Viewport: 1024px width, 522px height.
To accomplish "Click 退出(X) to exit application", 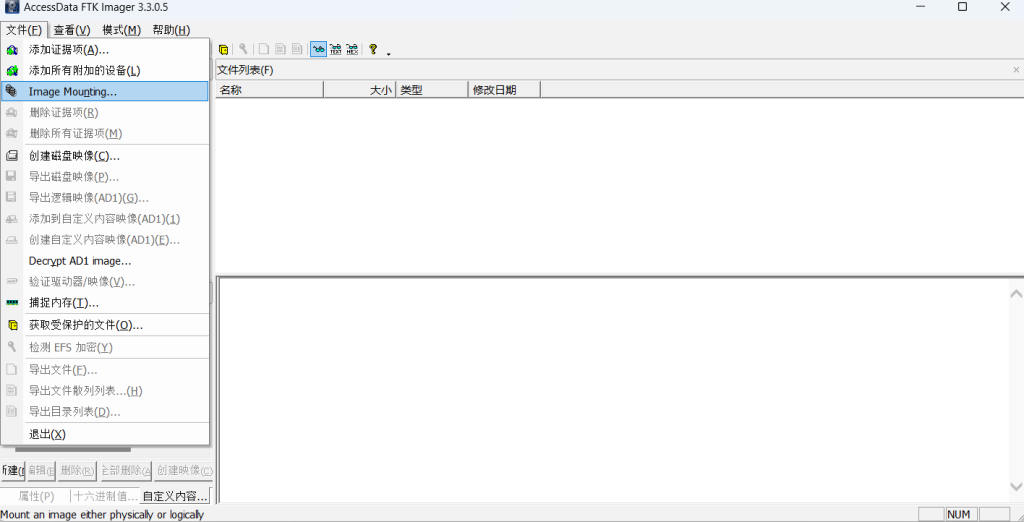I will [47, 434].
